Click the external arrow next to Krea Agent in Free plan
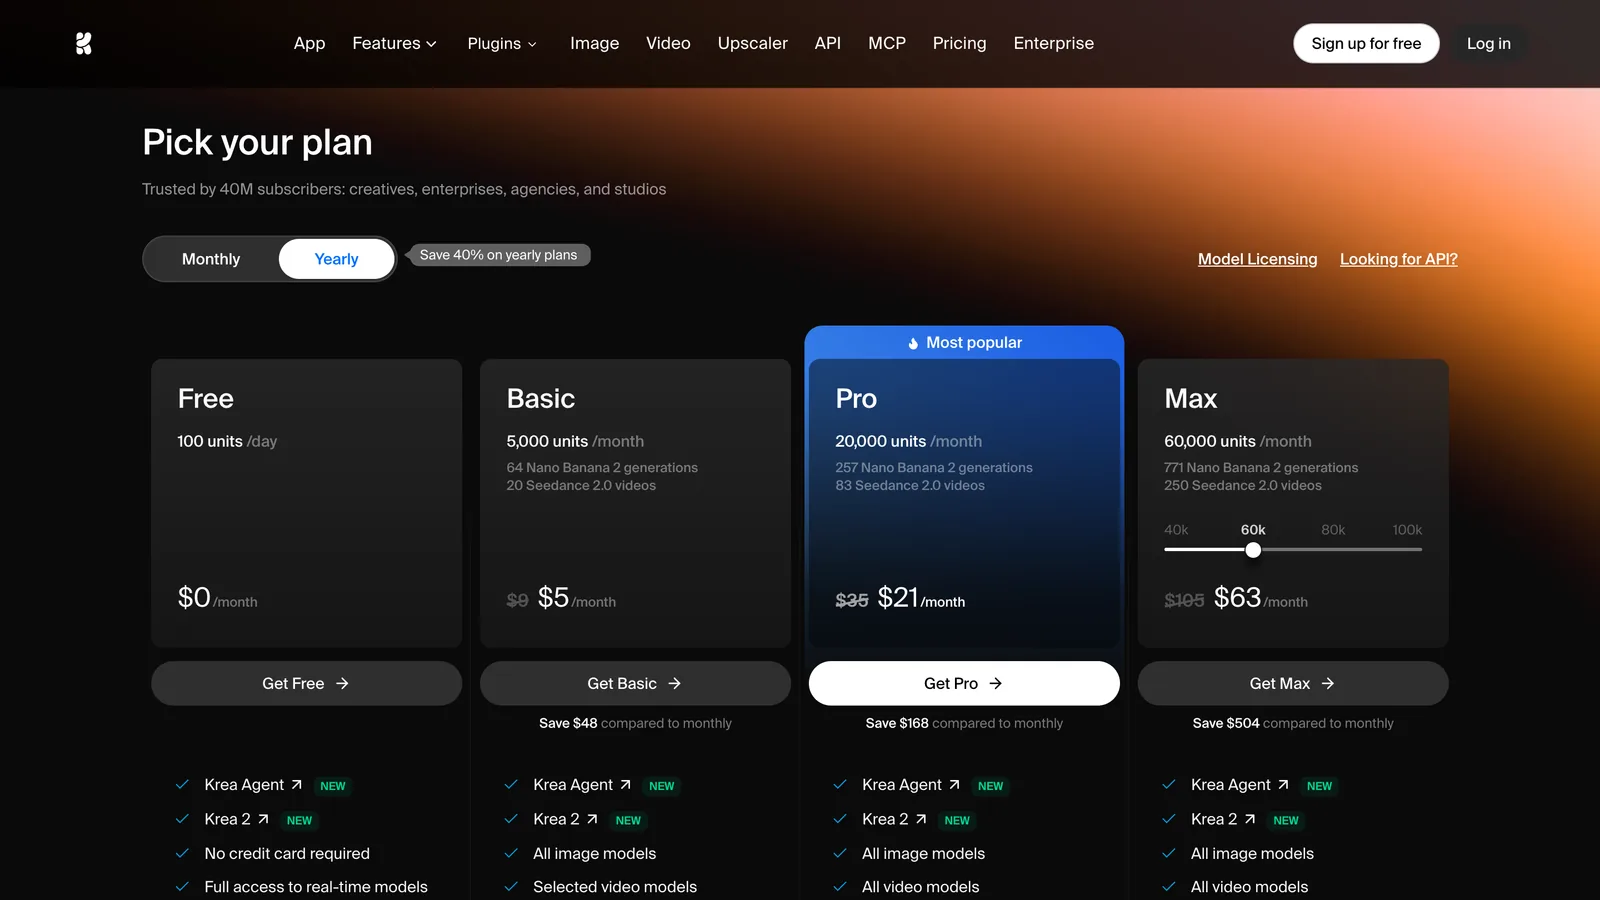 click(297, 785)
